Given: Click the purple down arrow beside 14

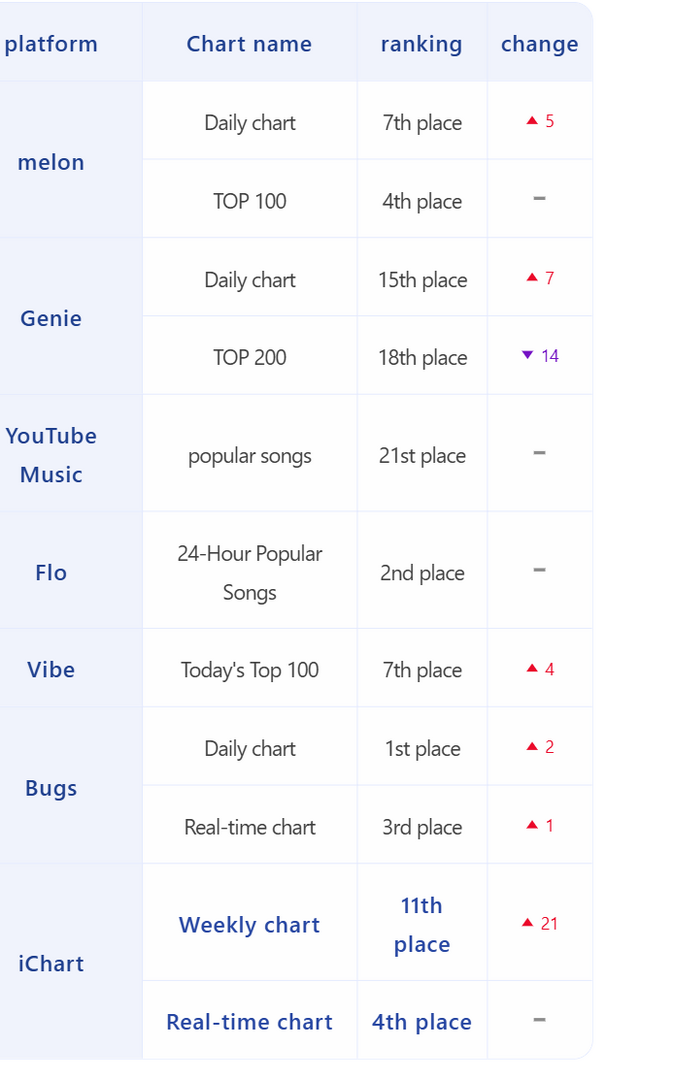Looking at the screenshot, I should [528, 355].
